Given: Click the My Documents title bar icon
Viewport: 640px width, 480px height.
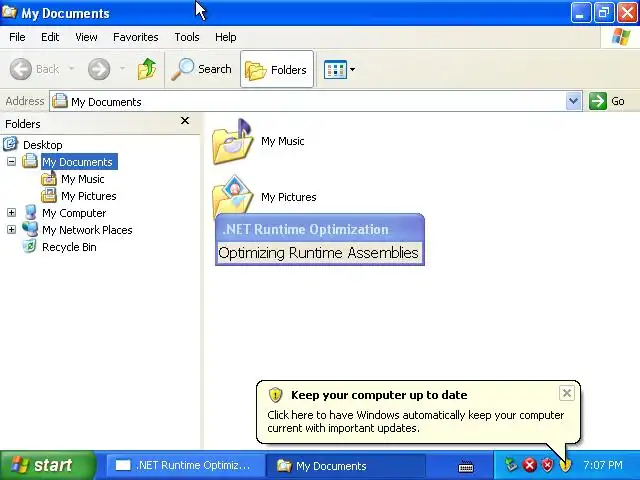Looking at the screenshot, I should (x=9, y=12).
